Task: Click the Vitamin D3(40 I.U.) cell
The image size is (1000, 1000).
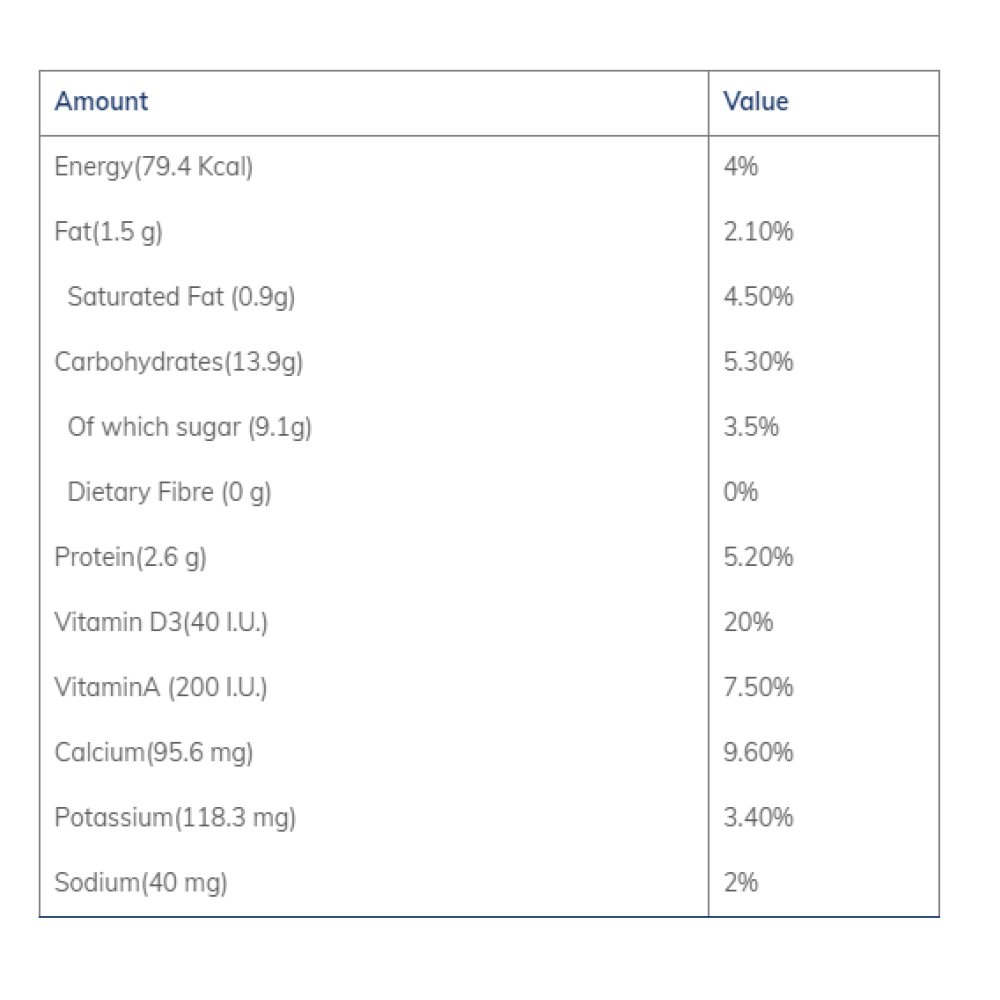Action: [161, 622]
